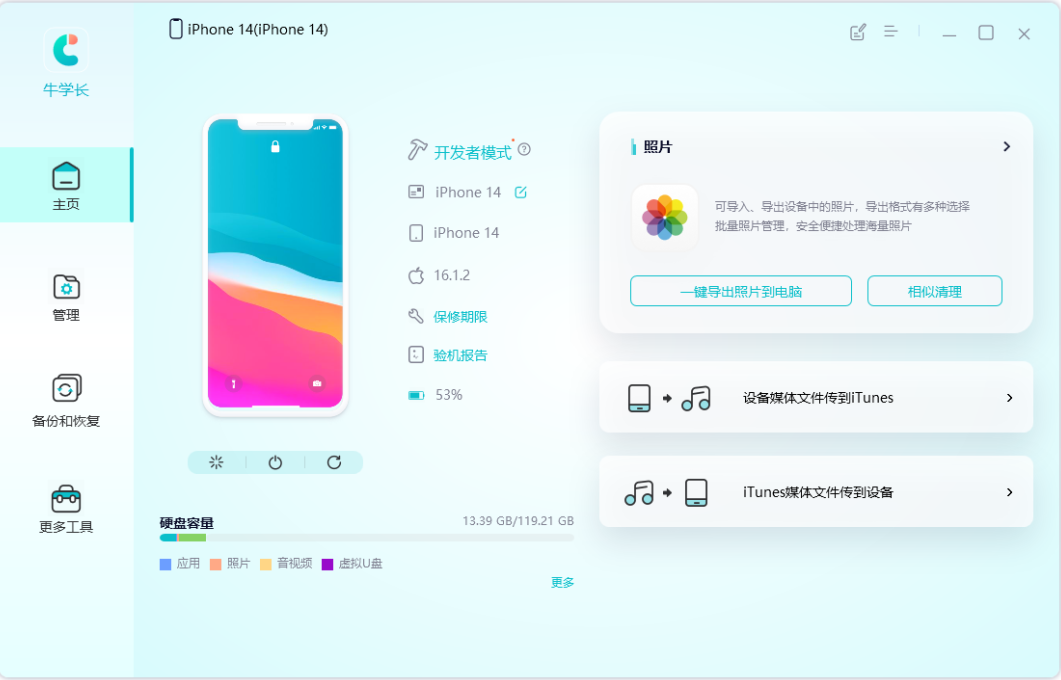Click the 53% battery text
This screenshot has height=680, width=1061.
[449, 394]
